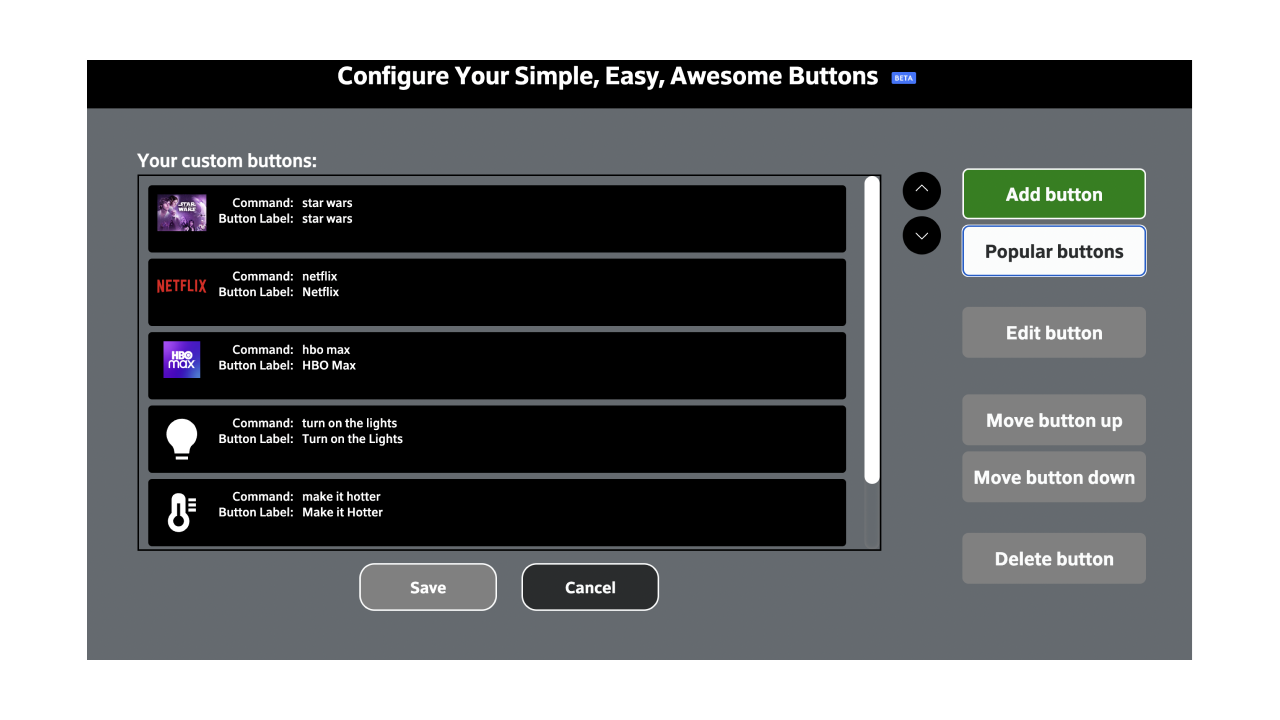Click the light bulb icon
The width and height of the screenshot is (1280, 720).
(x=182, y=438)
